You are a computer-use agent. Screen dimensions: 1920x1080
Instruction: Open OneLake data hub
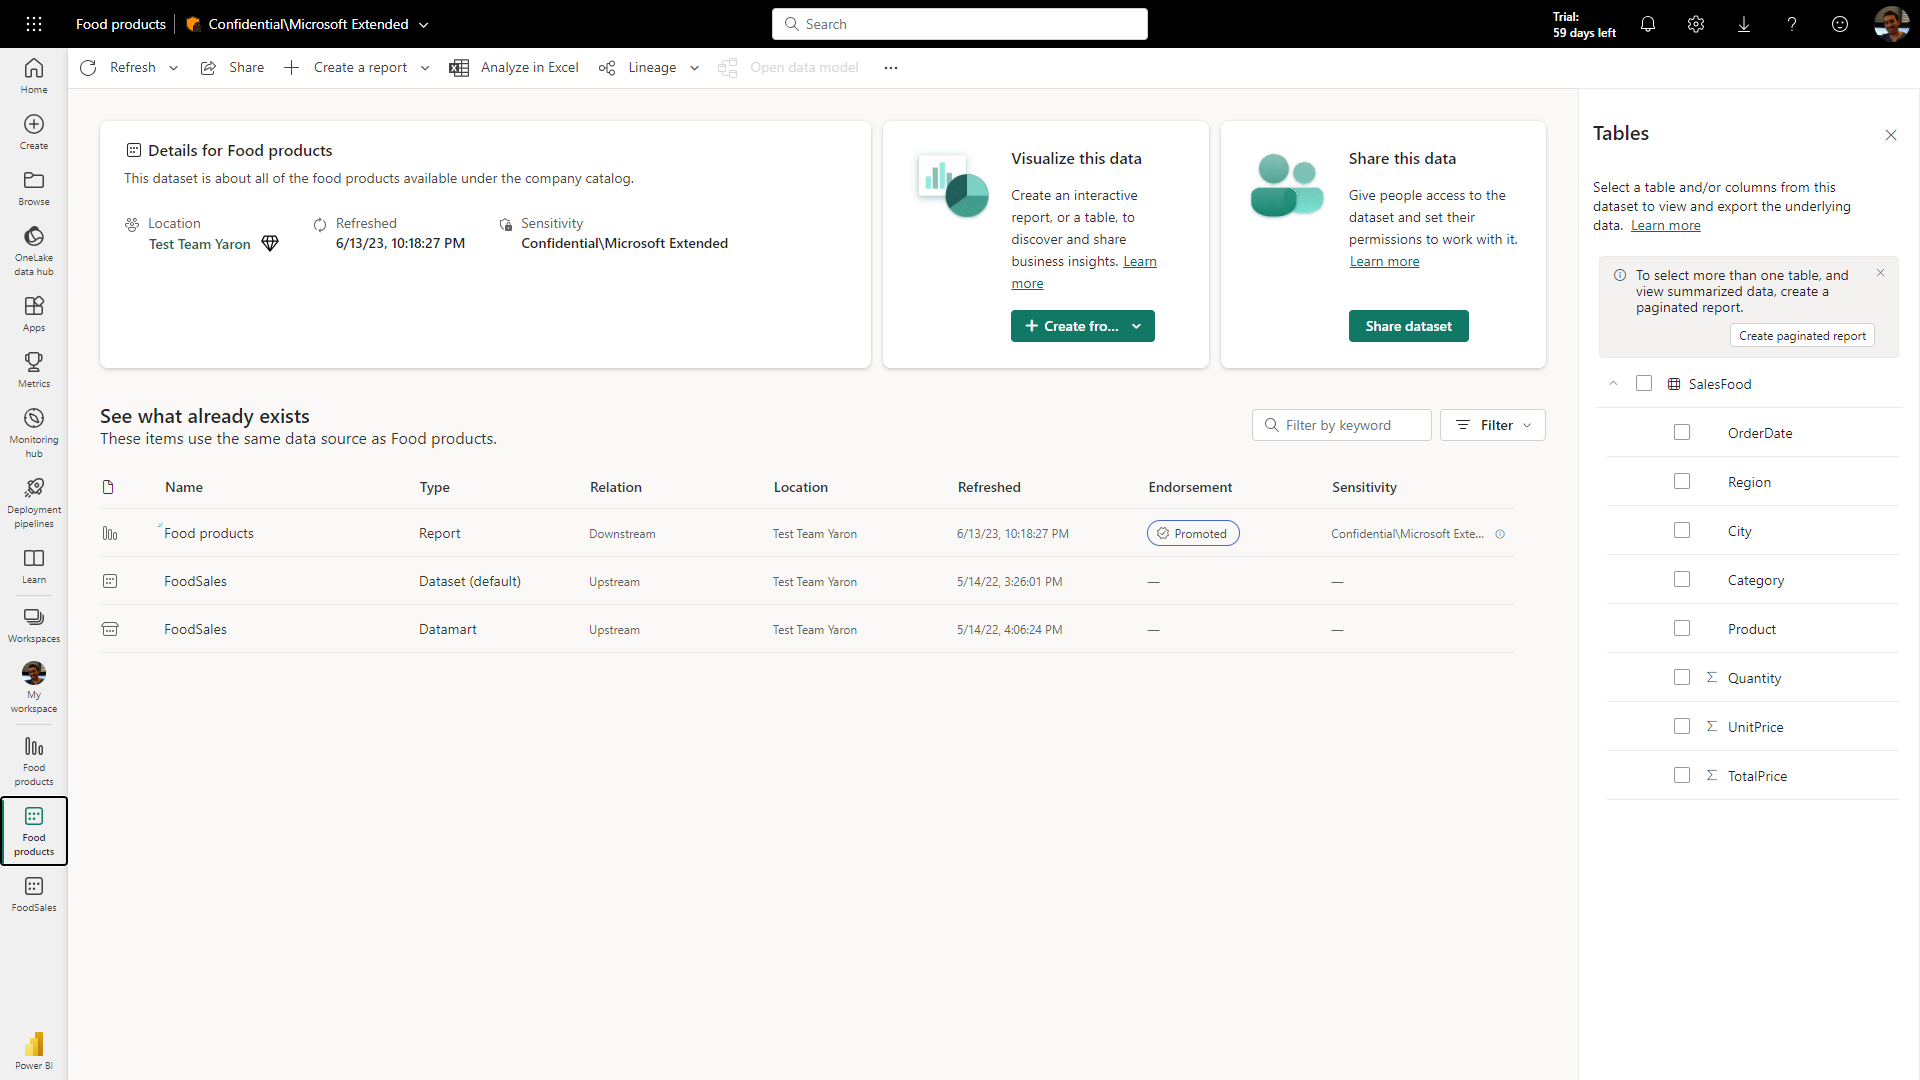coord(34,250)
